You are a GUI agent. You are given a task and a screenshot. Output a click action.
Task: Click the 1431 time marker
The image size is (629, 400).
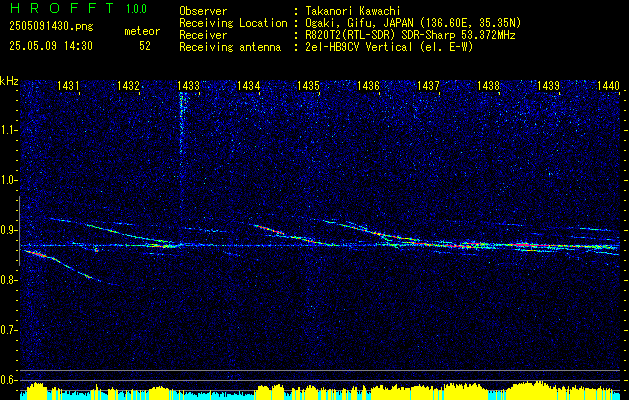(68, 85)
